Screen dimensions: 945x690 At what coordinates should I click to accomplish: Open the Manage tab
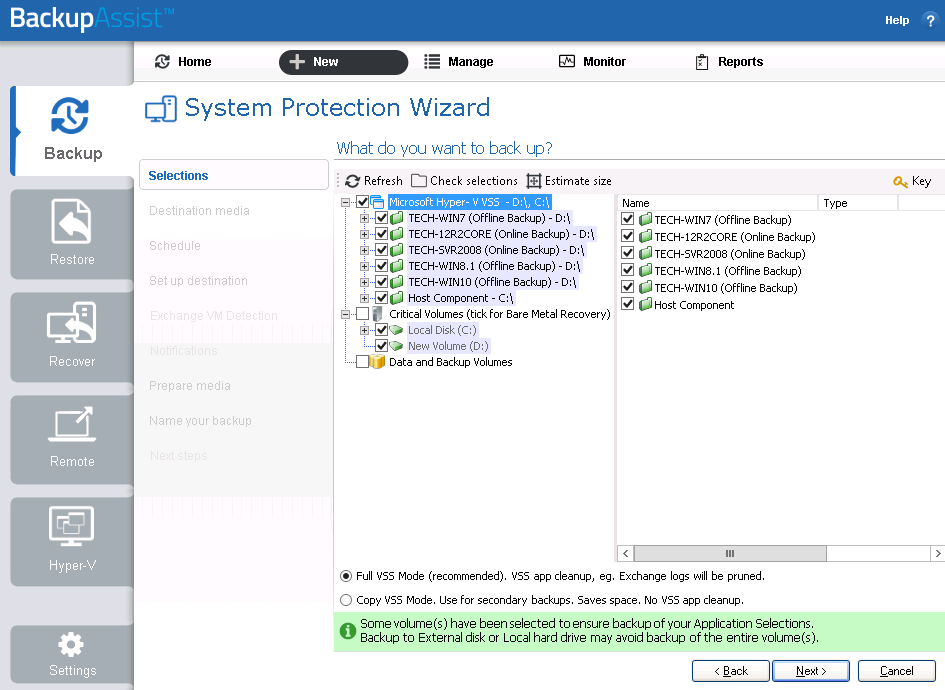458,61
